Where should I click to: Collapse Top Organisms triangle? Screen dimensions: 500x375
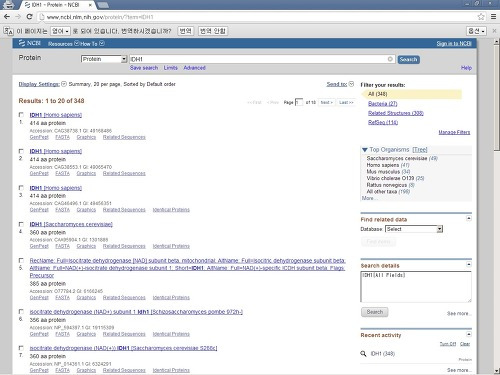pyautogui.click(x=365, y=150)
